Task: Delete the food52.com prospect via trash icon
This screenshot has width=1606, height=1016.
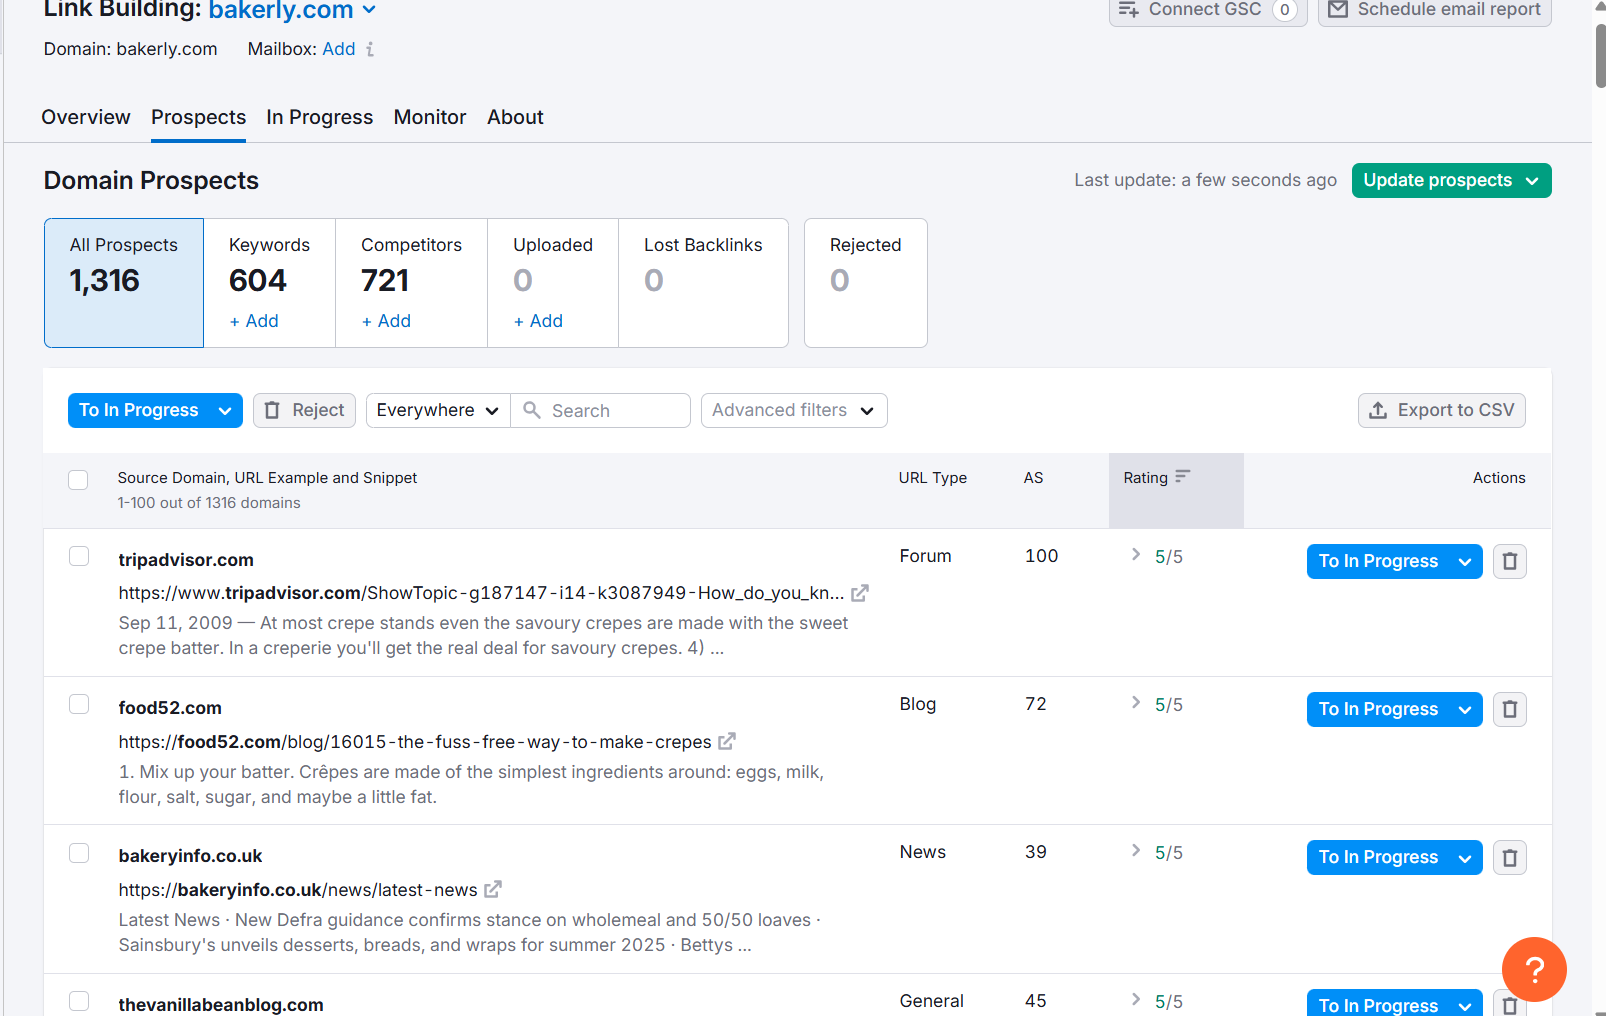Action: [x=1509, y=709]
